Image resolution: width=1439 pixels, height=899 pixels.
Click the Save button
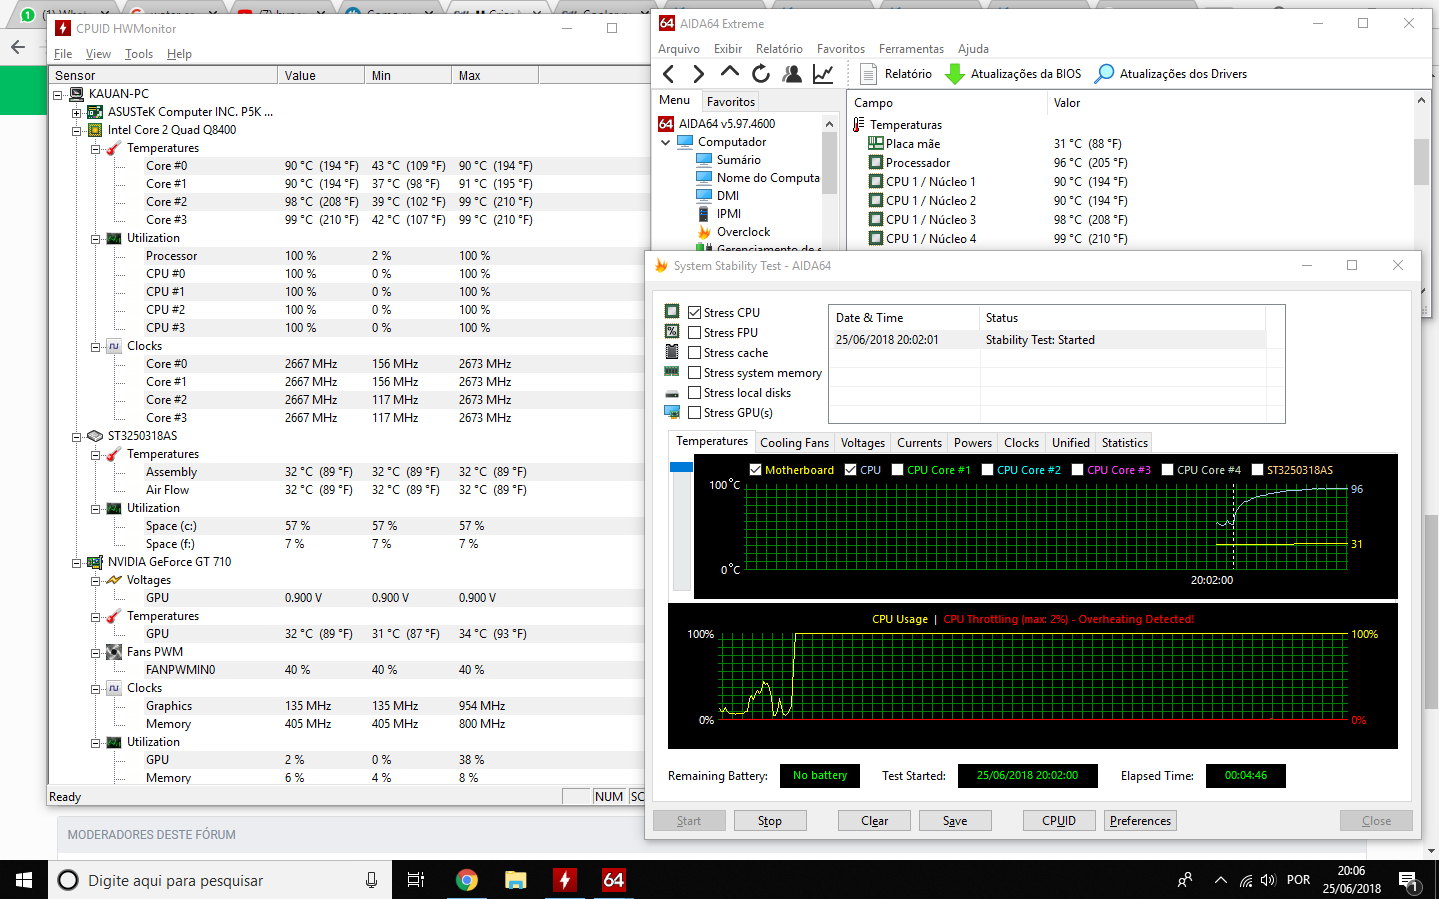[x=955, y=821]
